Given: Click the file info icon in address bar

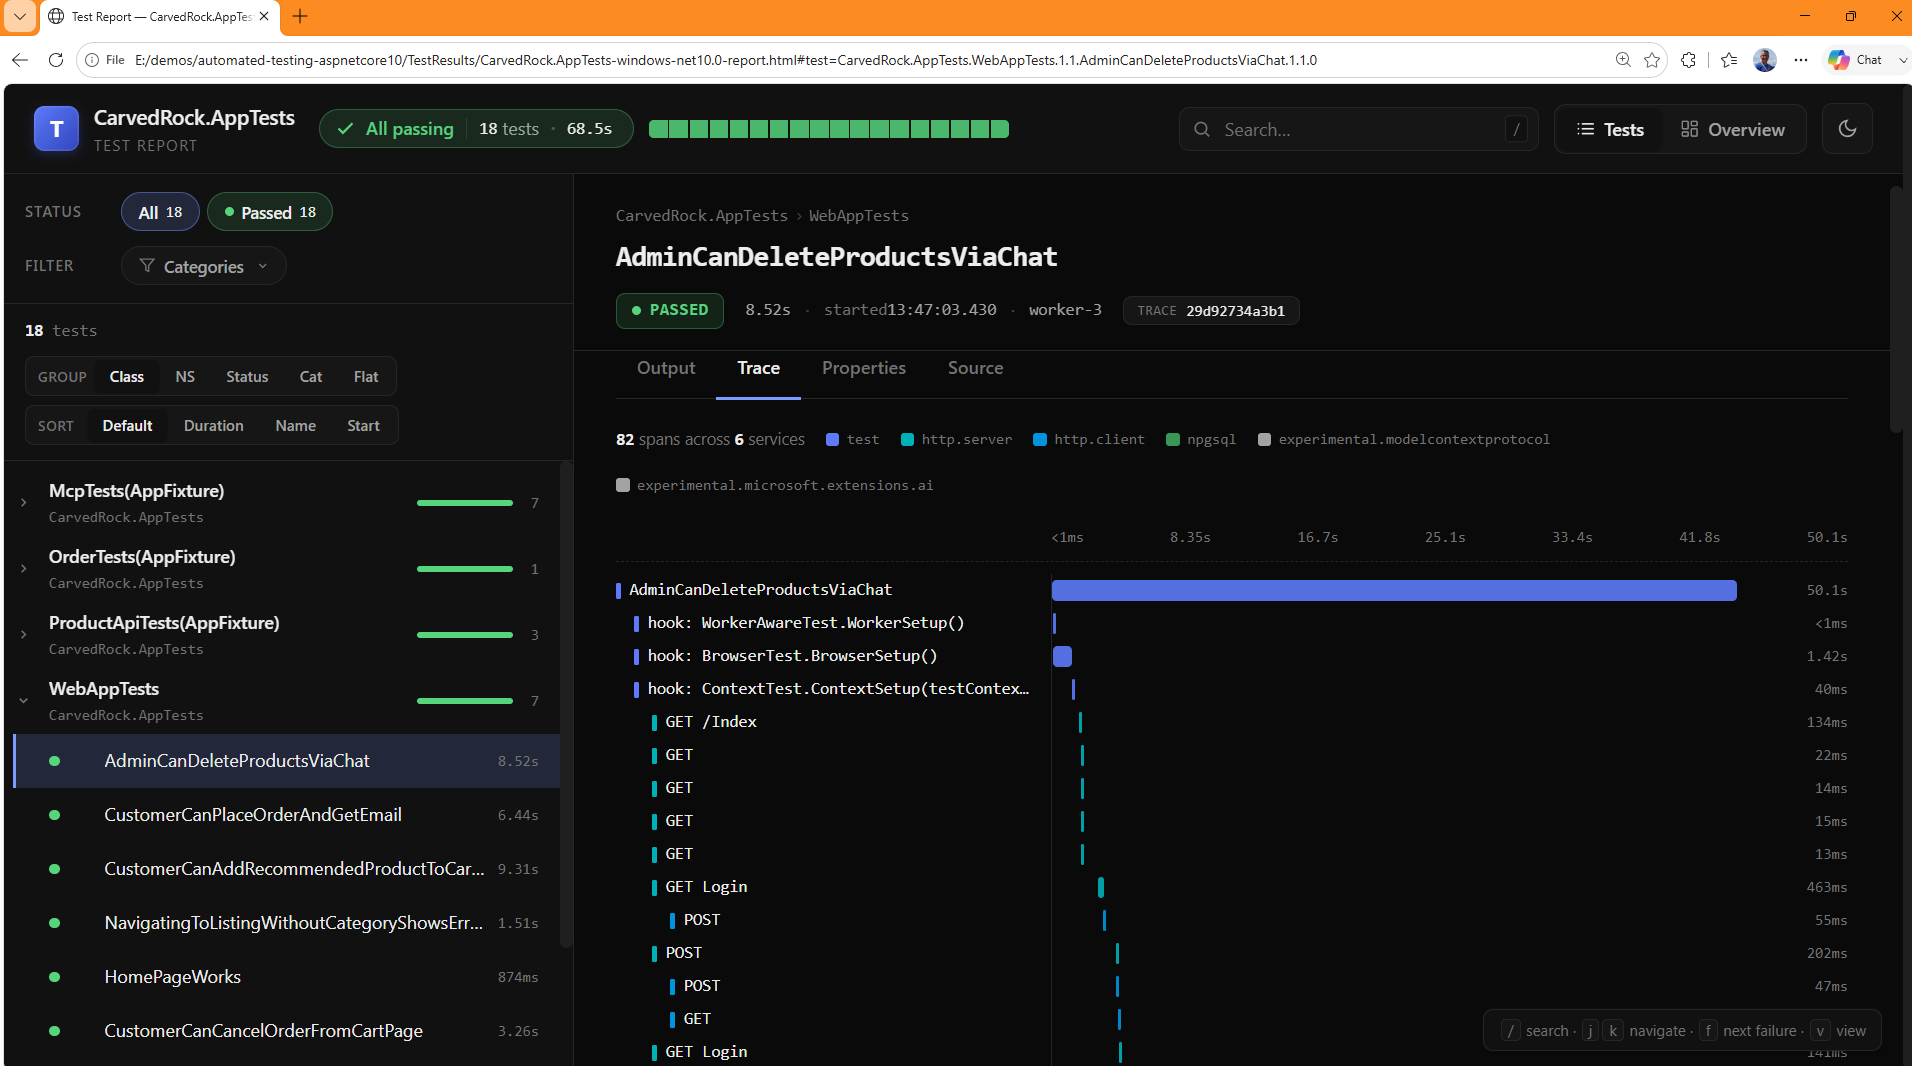Looking at the screenshot, I should [x=92, y=60].
